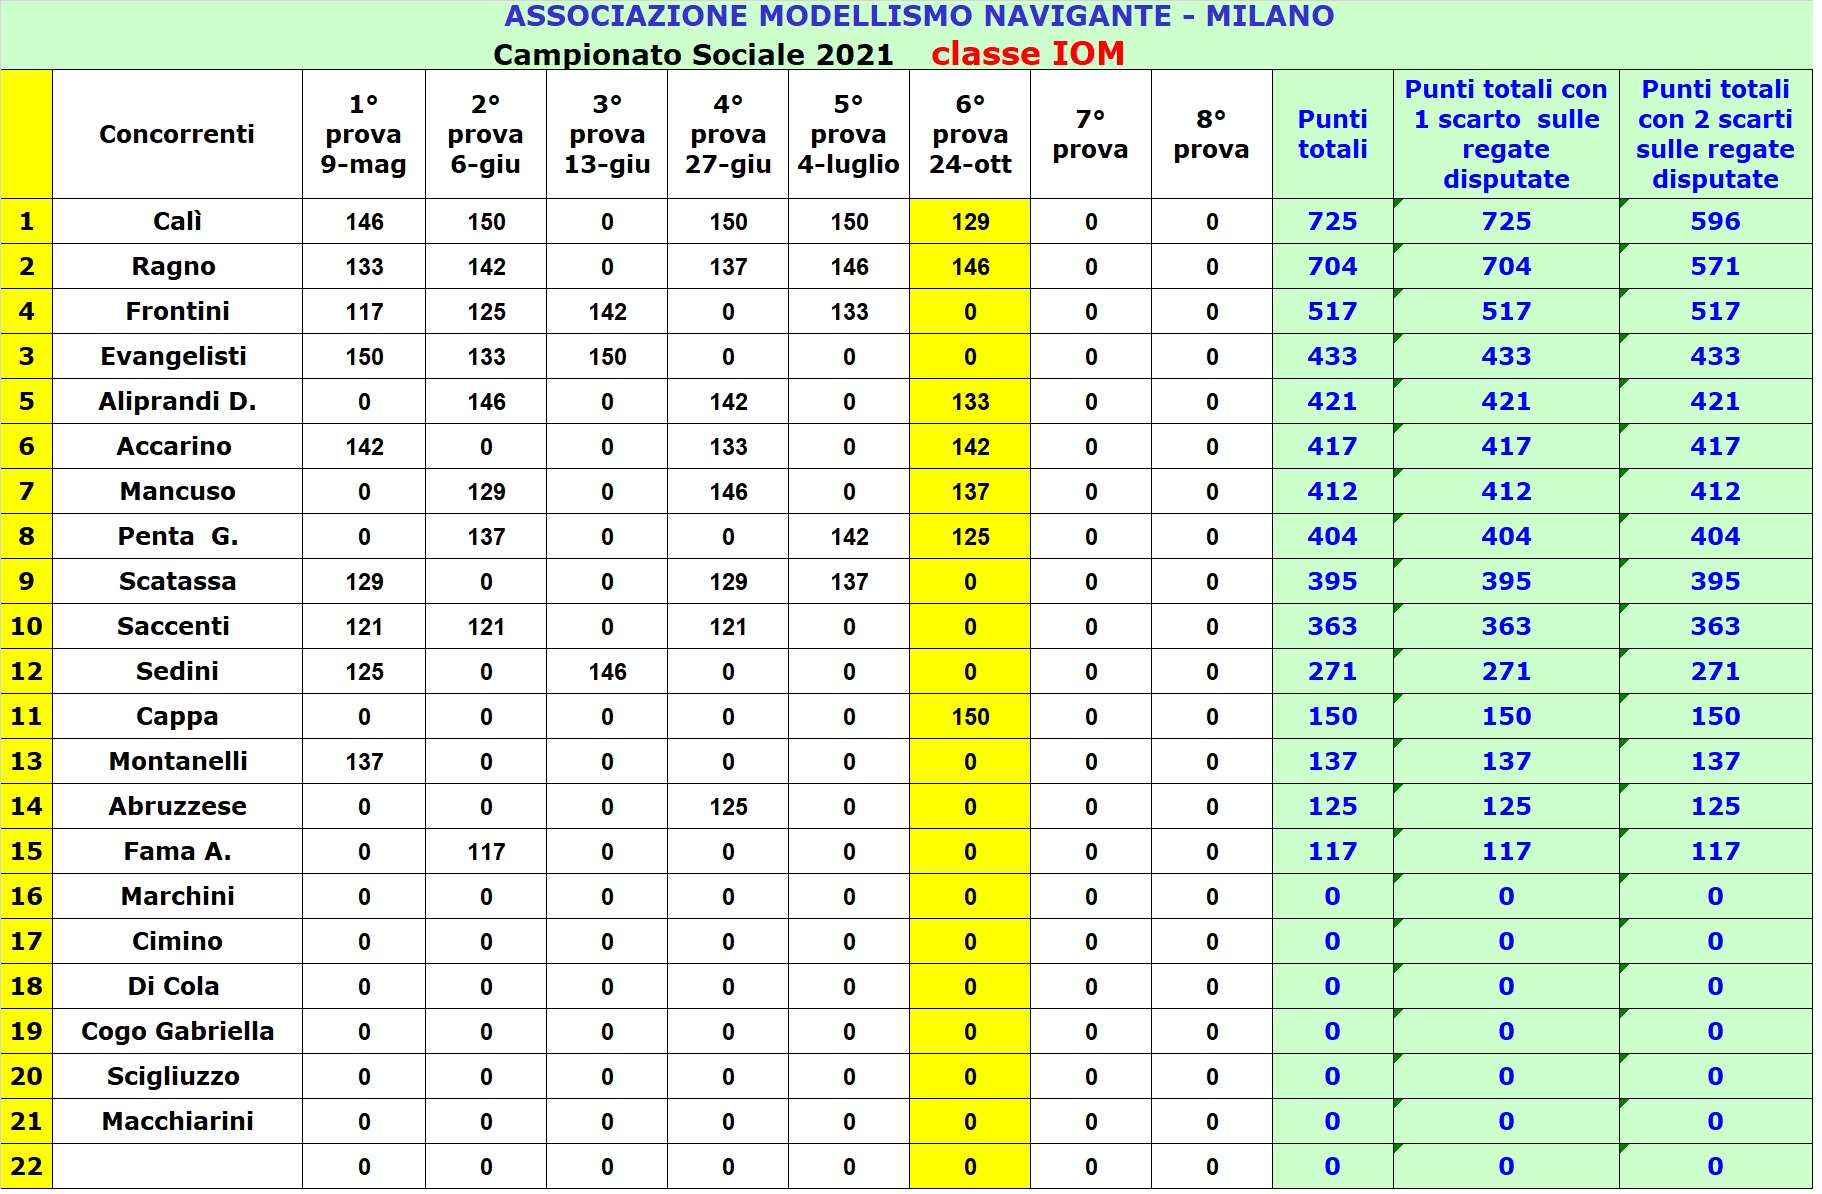This screenshot has width=1822, height=1194.
Task: Select competitor name 'Fama A.'
Action: pyautogui.click(x=177, y=851)
